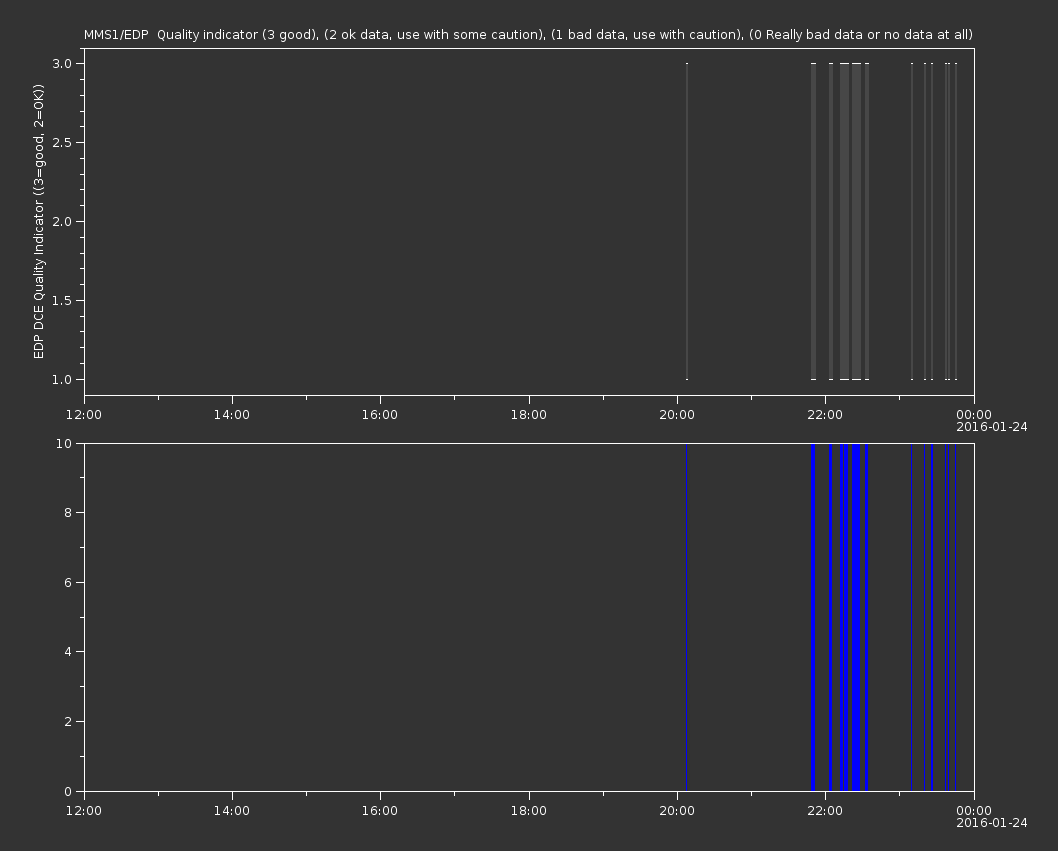Click the 4 tick label on the blue-bar plot
Viewport: 1058px width, 851px height.
(x=68, y=652)
